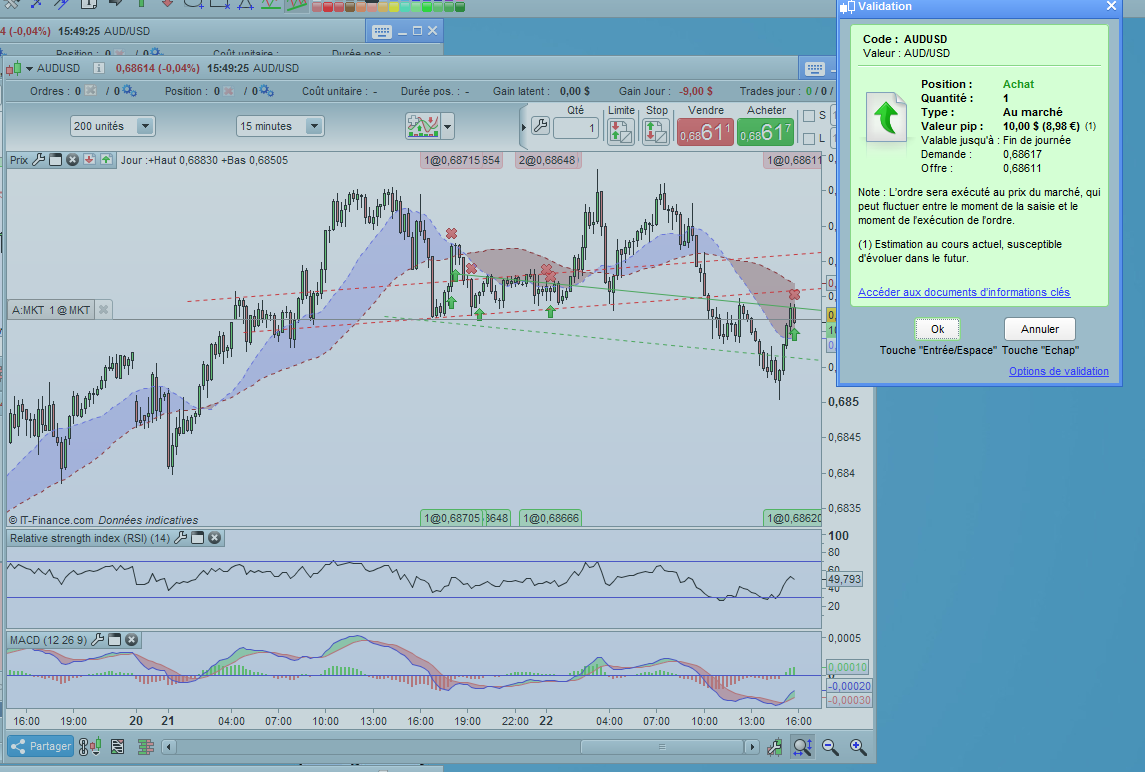Click the add indicators chart icon
The image size is (1145, 772).
[422, 126]
